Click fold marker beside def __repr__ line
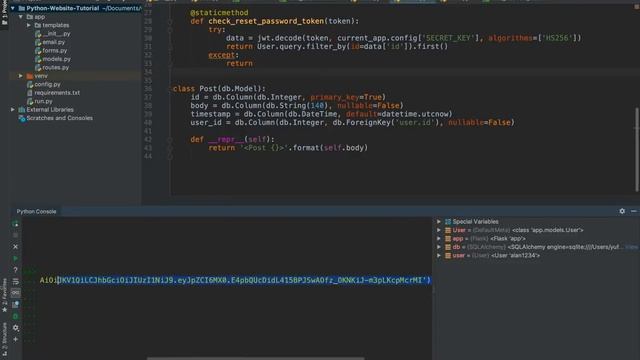The image size is (640, 360). coord(170,140)
